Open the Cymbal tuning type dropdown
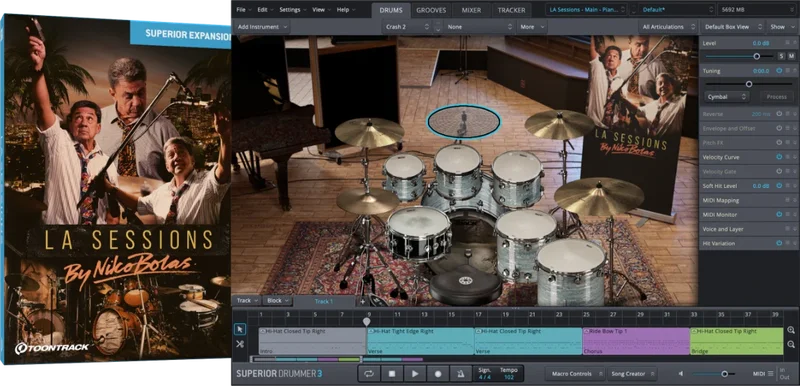 [x=728, y=96]
